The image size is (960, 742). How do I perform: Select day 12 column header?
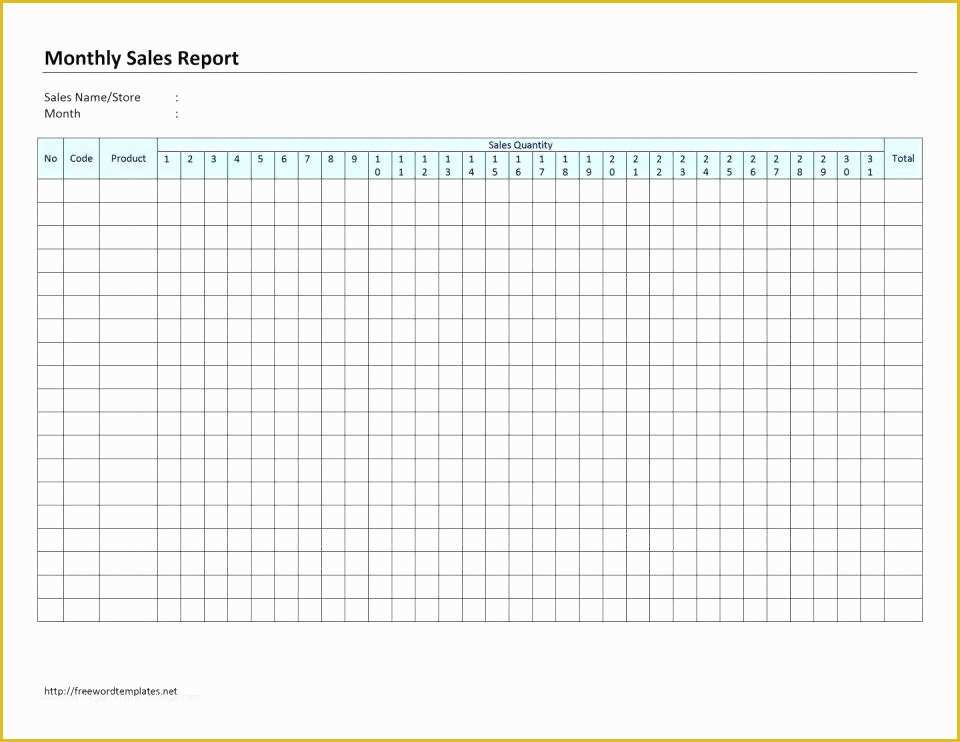point(427,165)
